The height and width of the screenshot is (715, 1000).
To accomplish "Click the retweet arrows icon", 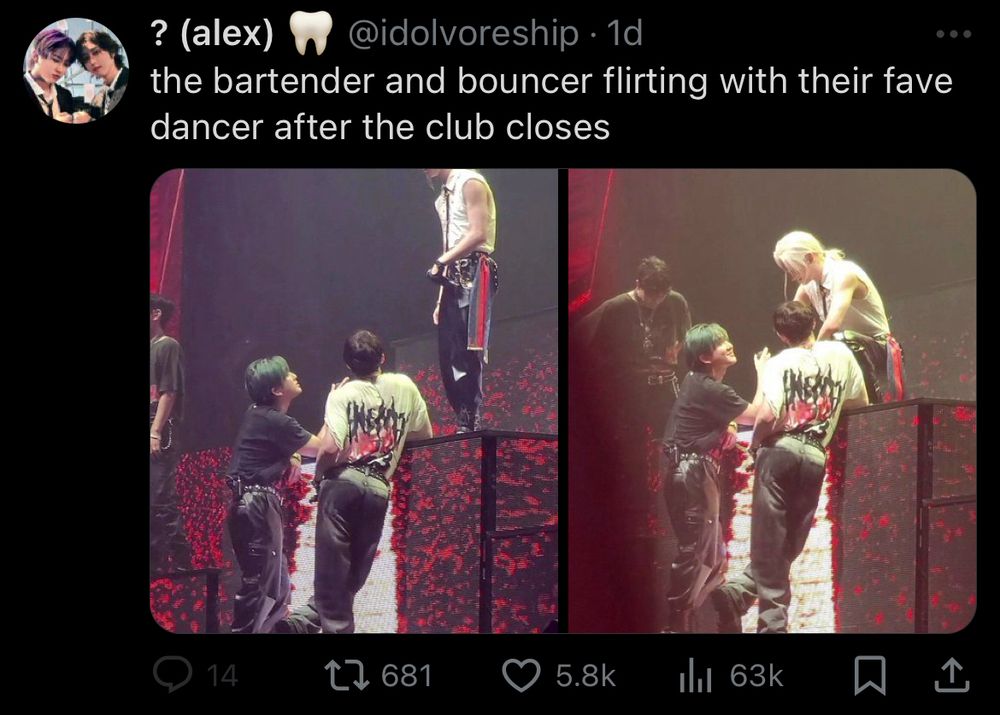I will pyautogui.click(x=347, y=675).
